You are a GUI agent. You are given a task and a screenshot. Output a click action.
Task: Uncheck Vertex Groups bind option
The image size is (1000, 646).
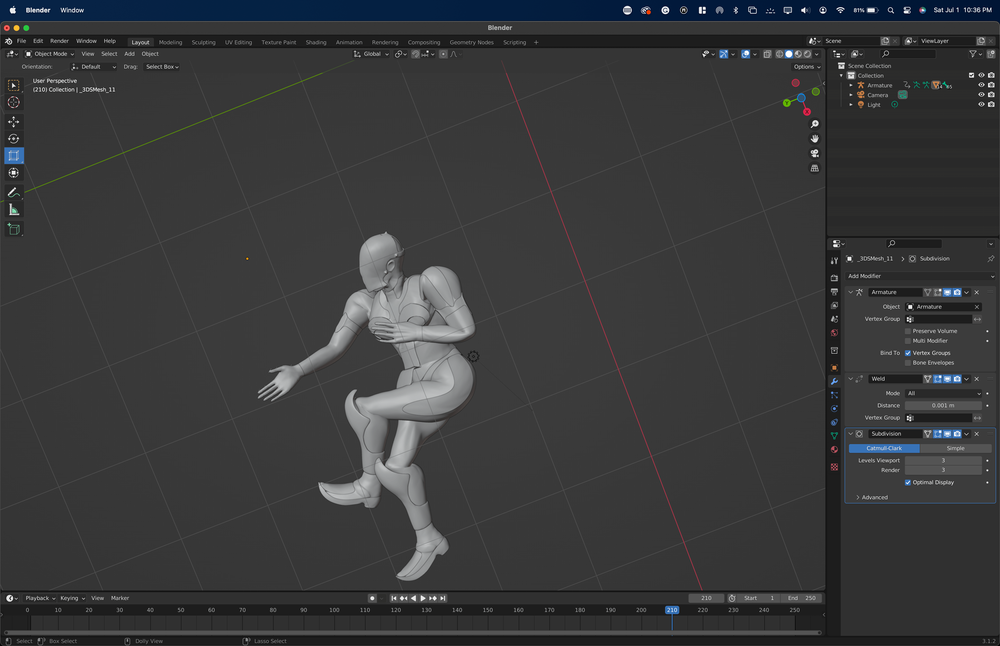tap(908, 353)
